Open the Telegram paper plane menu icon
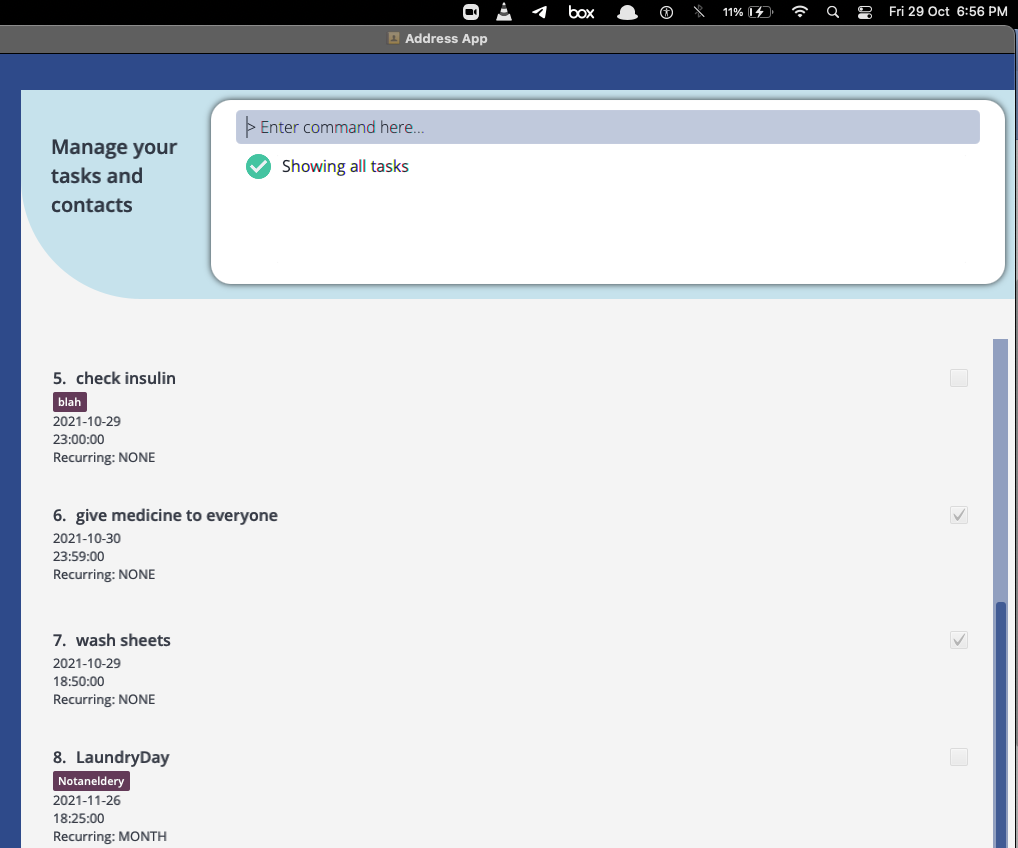The height and width of the screenshot is (848, 1018). 540,12
